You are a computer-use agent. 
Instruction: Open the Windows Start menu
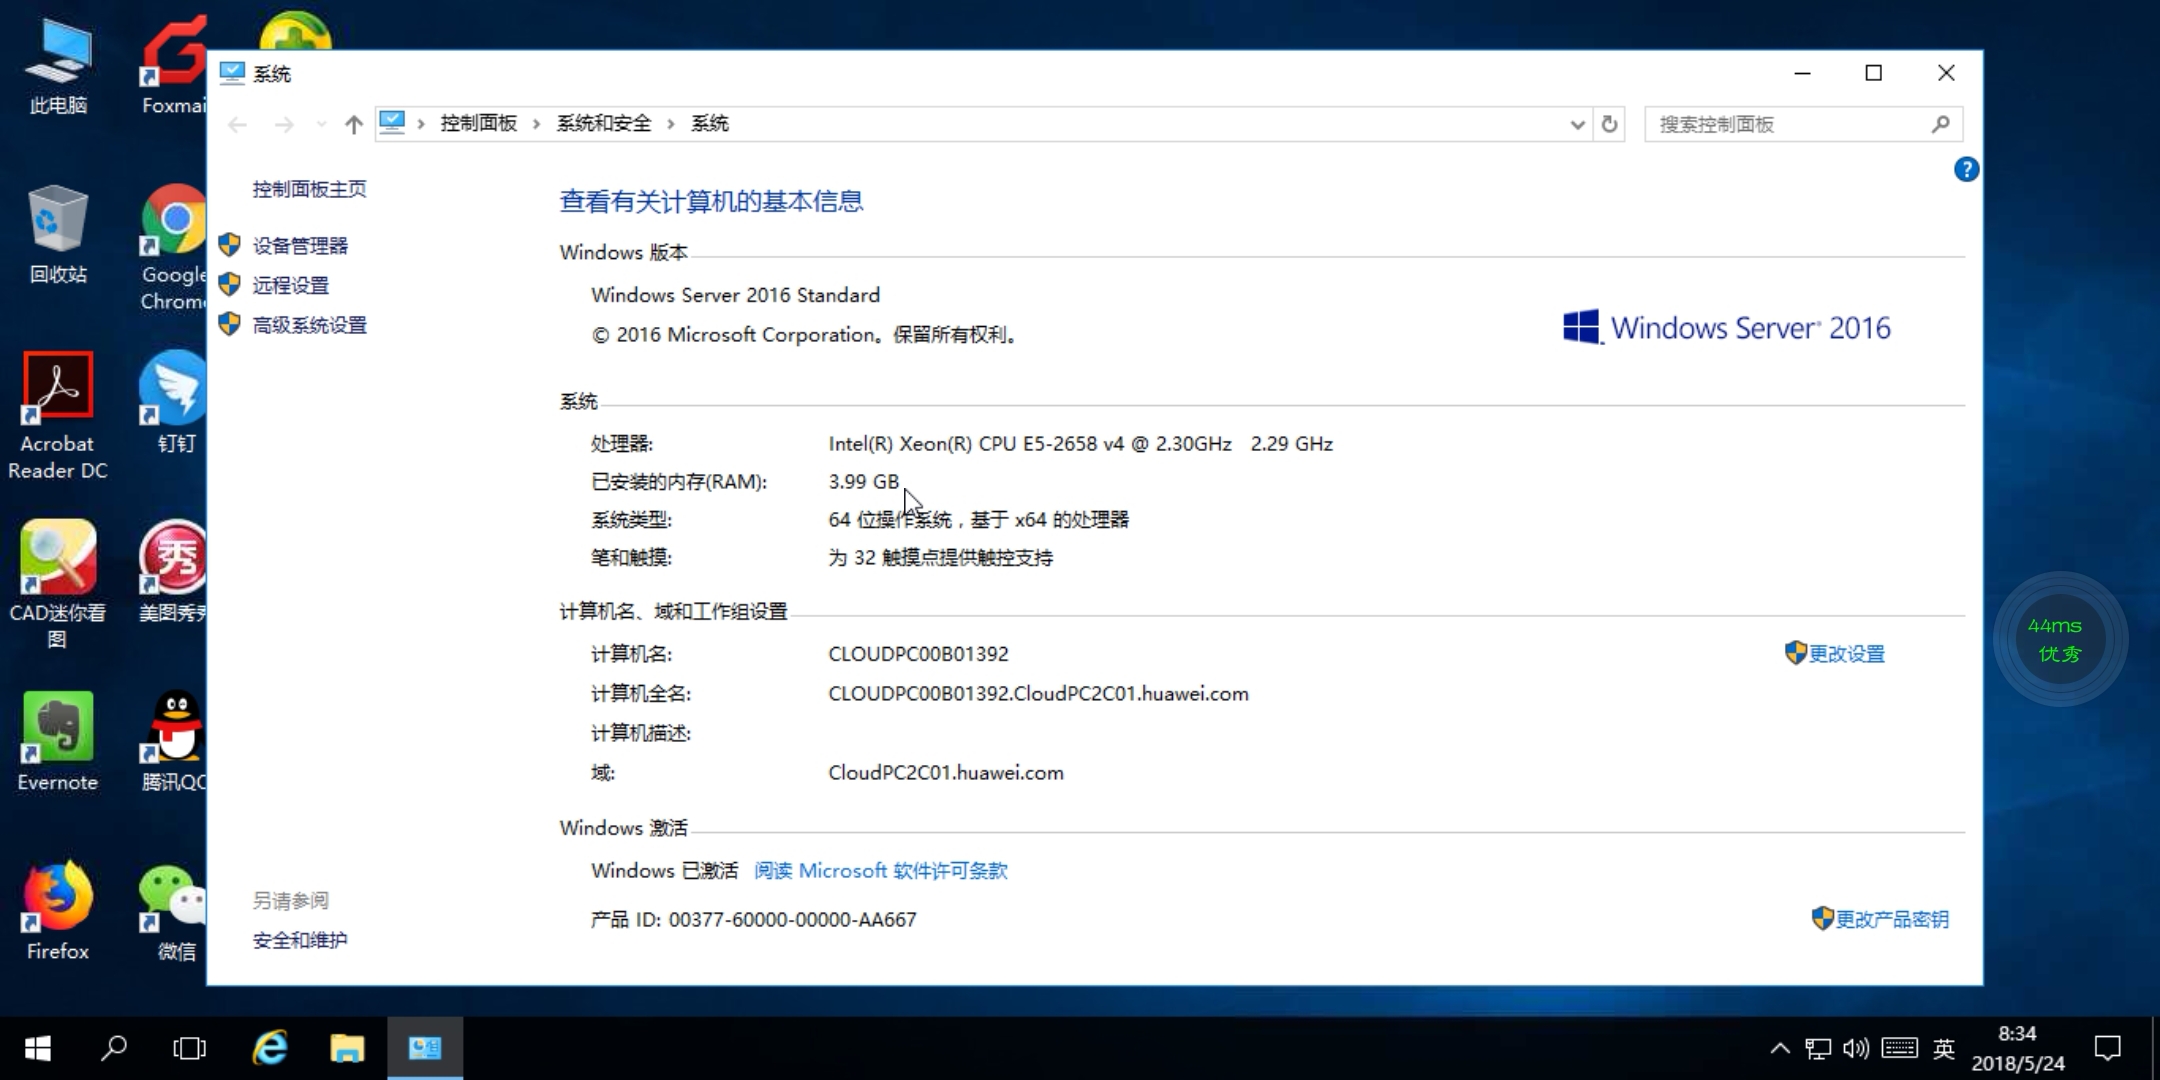click(37, 1048)
